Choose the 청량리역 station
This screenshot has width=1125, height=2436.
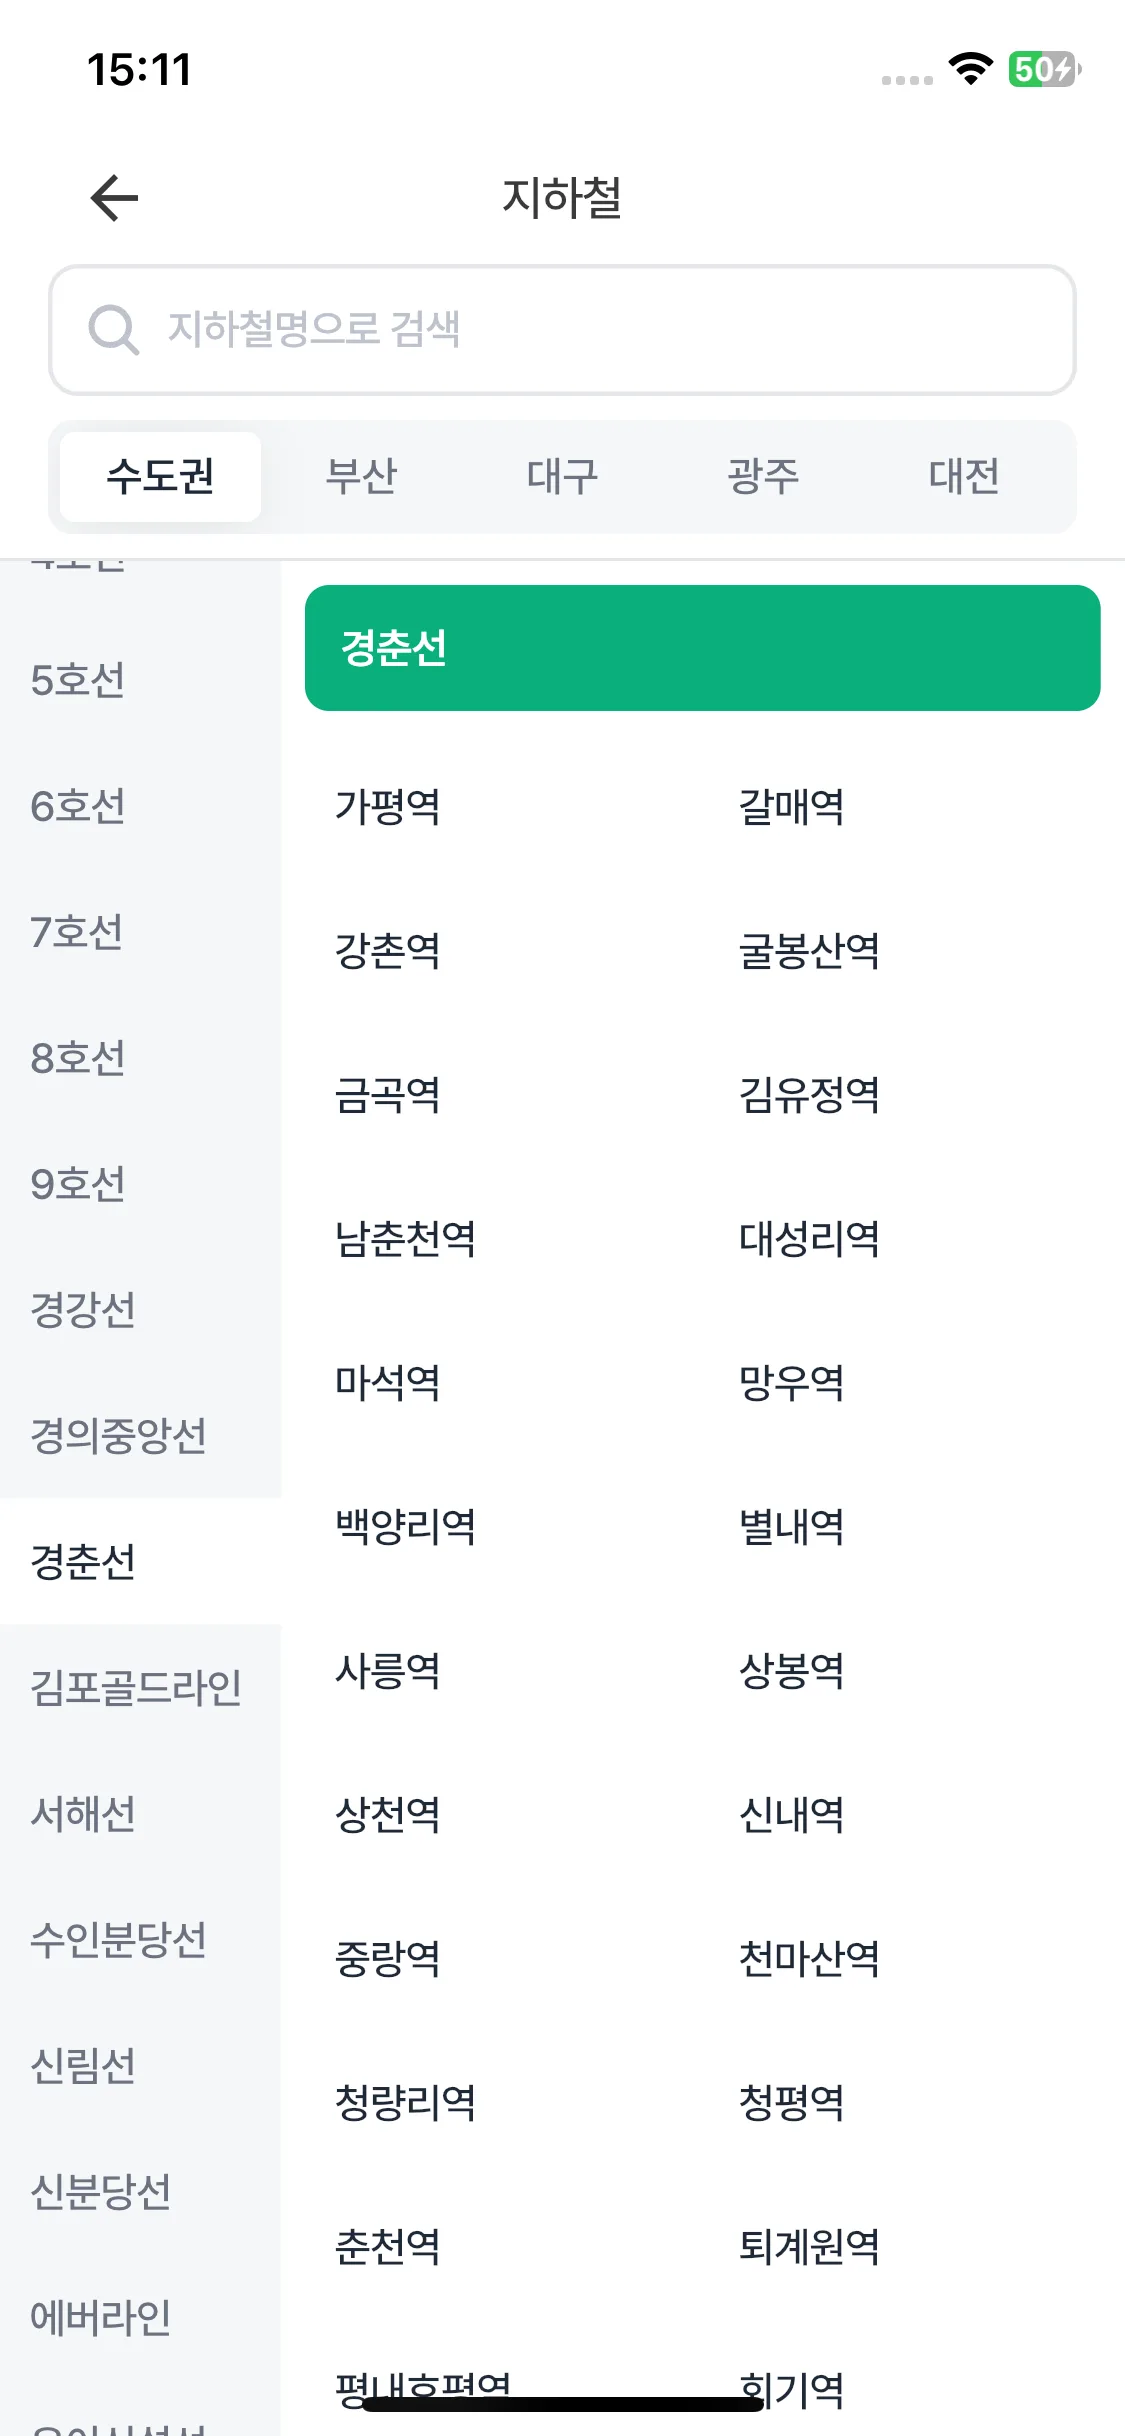pos(405,2103)
